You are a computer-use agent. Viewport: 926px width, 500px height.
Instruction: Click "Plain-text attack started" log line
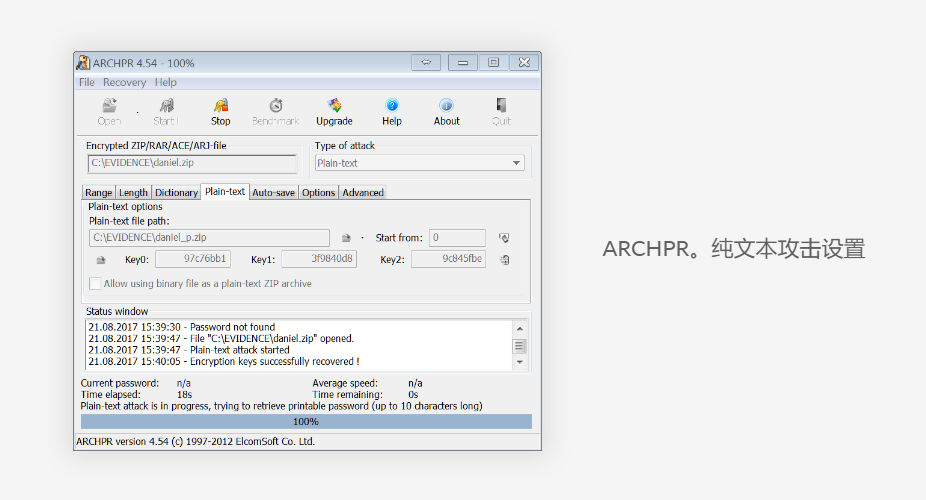coord(189,350)
